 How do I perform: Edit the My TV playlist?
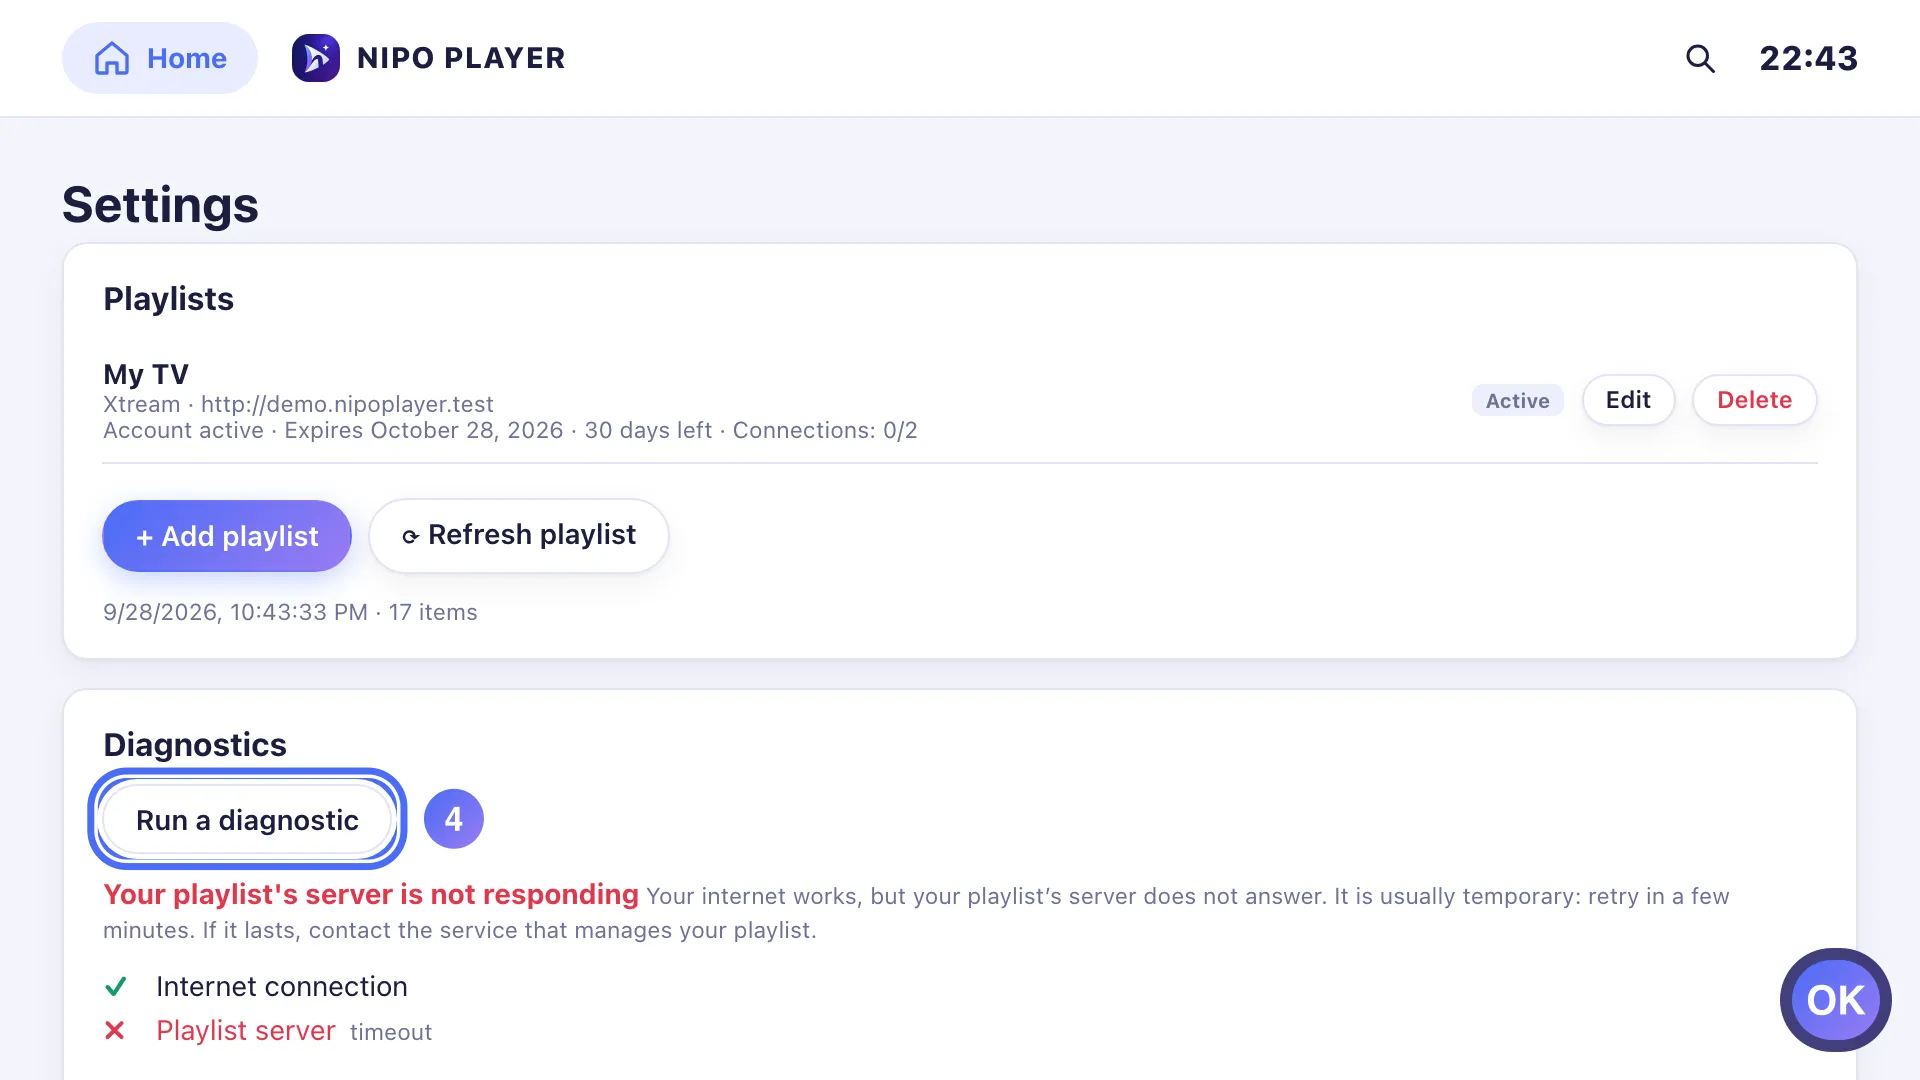tap(1628, 400)
